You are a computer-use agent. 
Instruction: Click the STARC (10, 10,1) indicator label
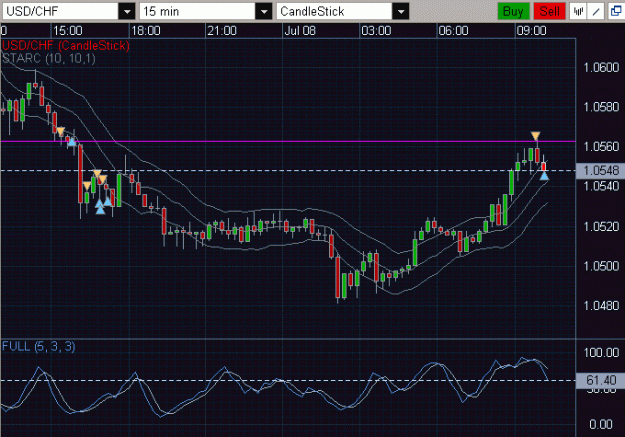(49, 59)
